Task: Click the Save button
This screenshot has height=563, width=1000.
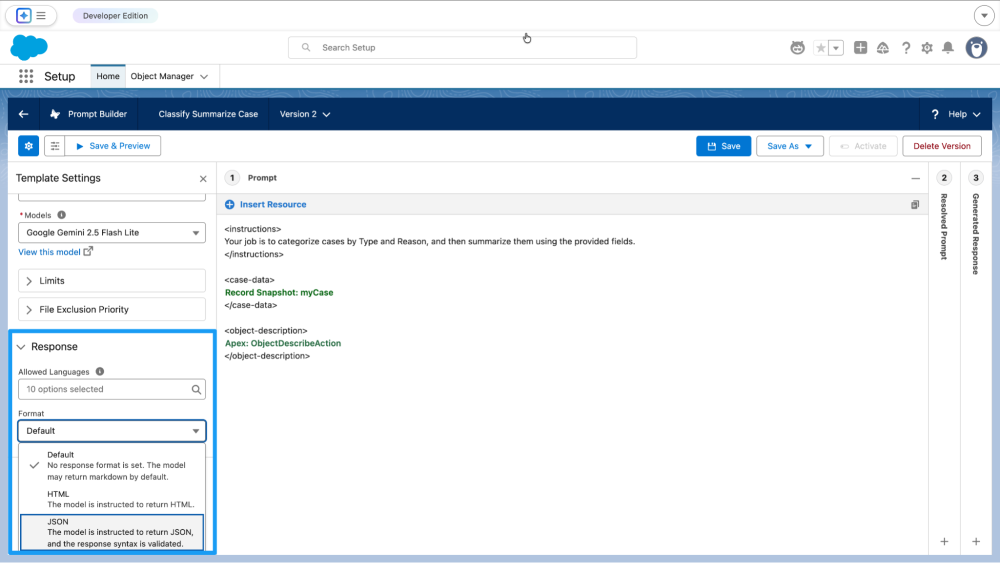Action: [723, 146]
